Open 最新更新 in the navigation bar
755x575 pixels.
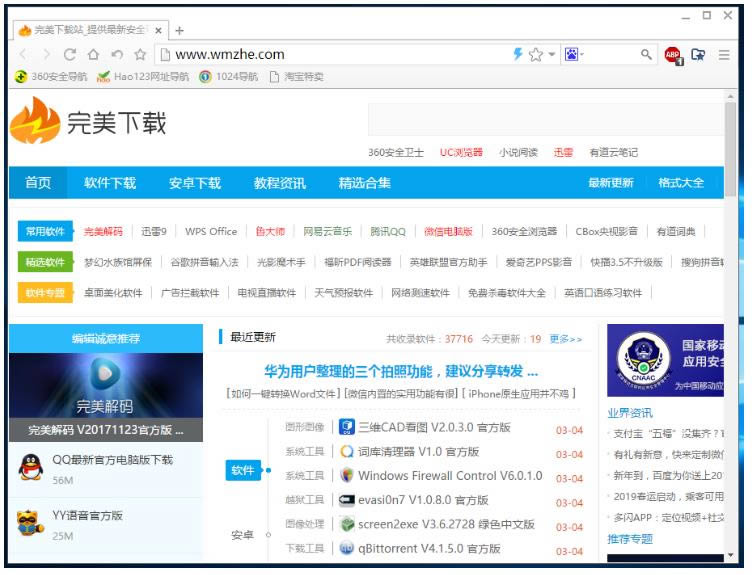tap(611, 183)
